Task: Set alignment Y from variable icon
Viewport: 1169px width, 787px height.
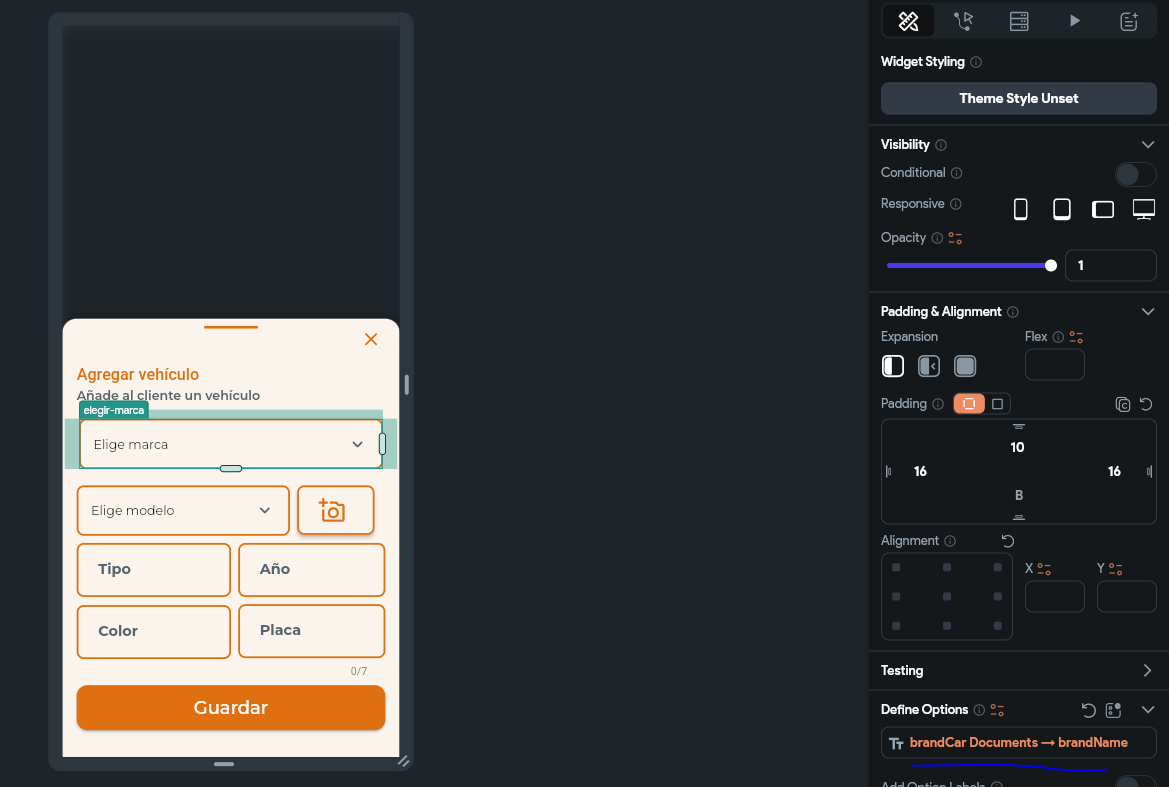Action: (1115, 569)
